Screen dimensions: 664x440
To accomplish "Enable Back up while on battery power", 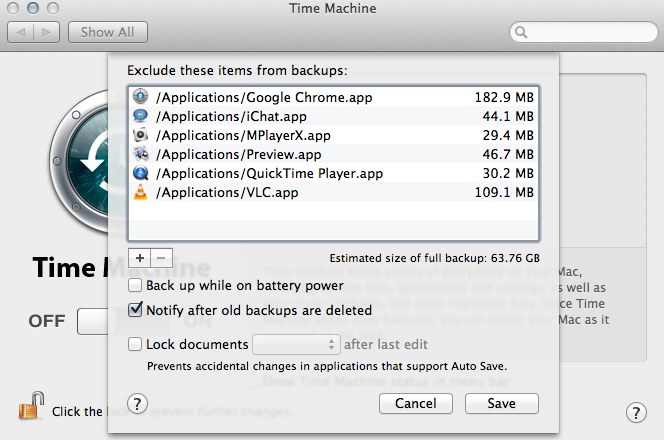I will pos(135,285).
